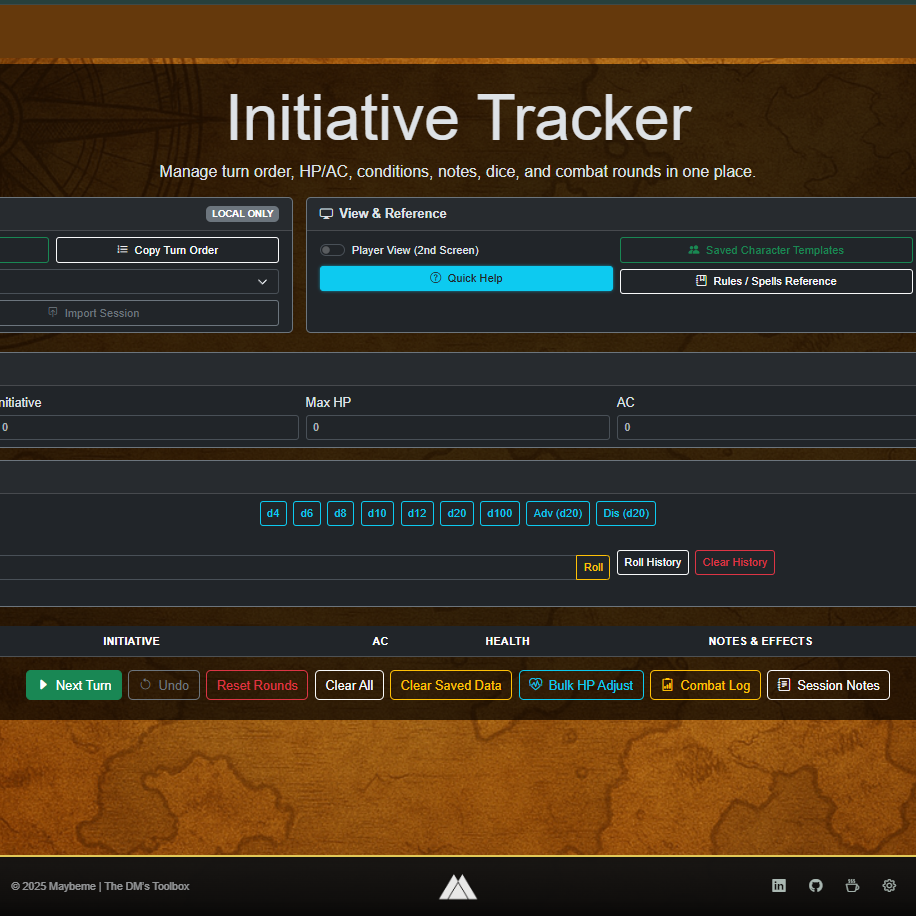The image size is (916, 916).
Task: Open Saved Character Templates
Action: (766, 250)
